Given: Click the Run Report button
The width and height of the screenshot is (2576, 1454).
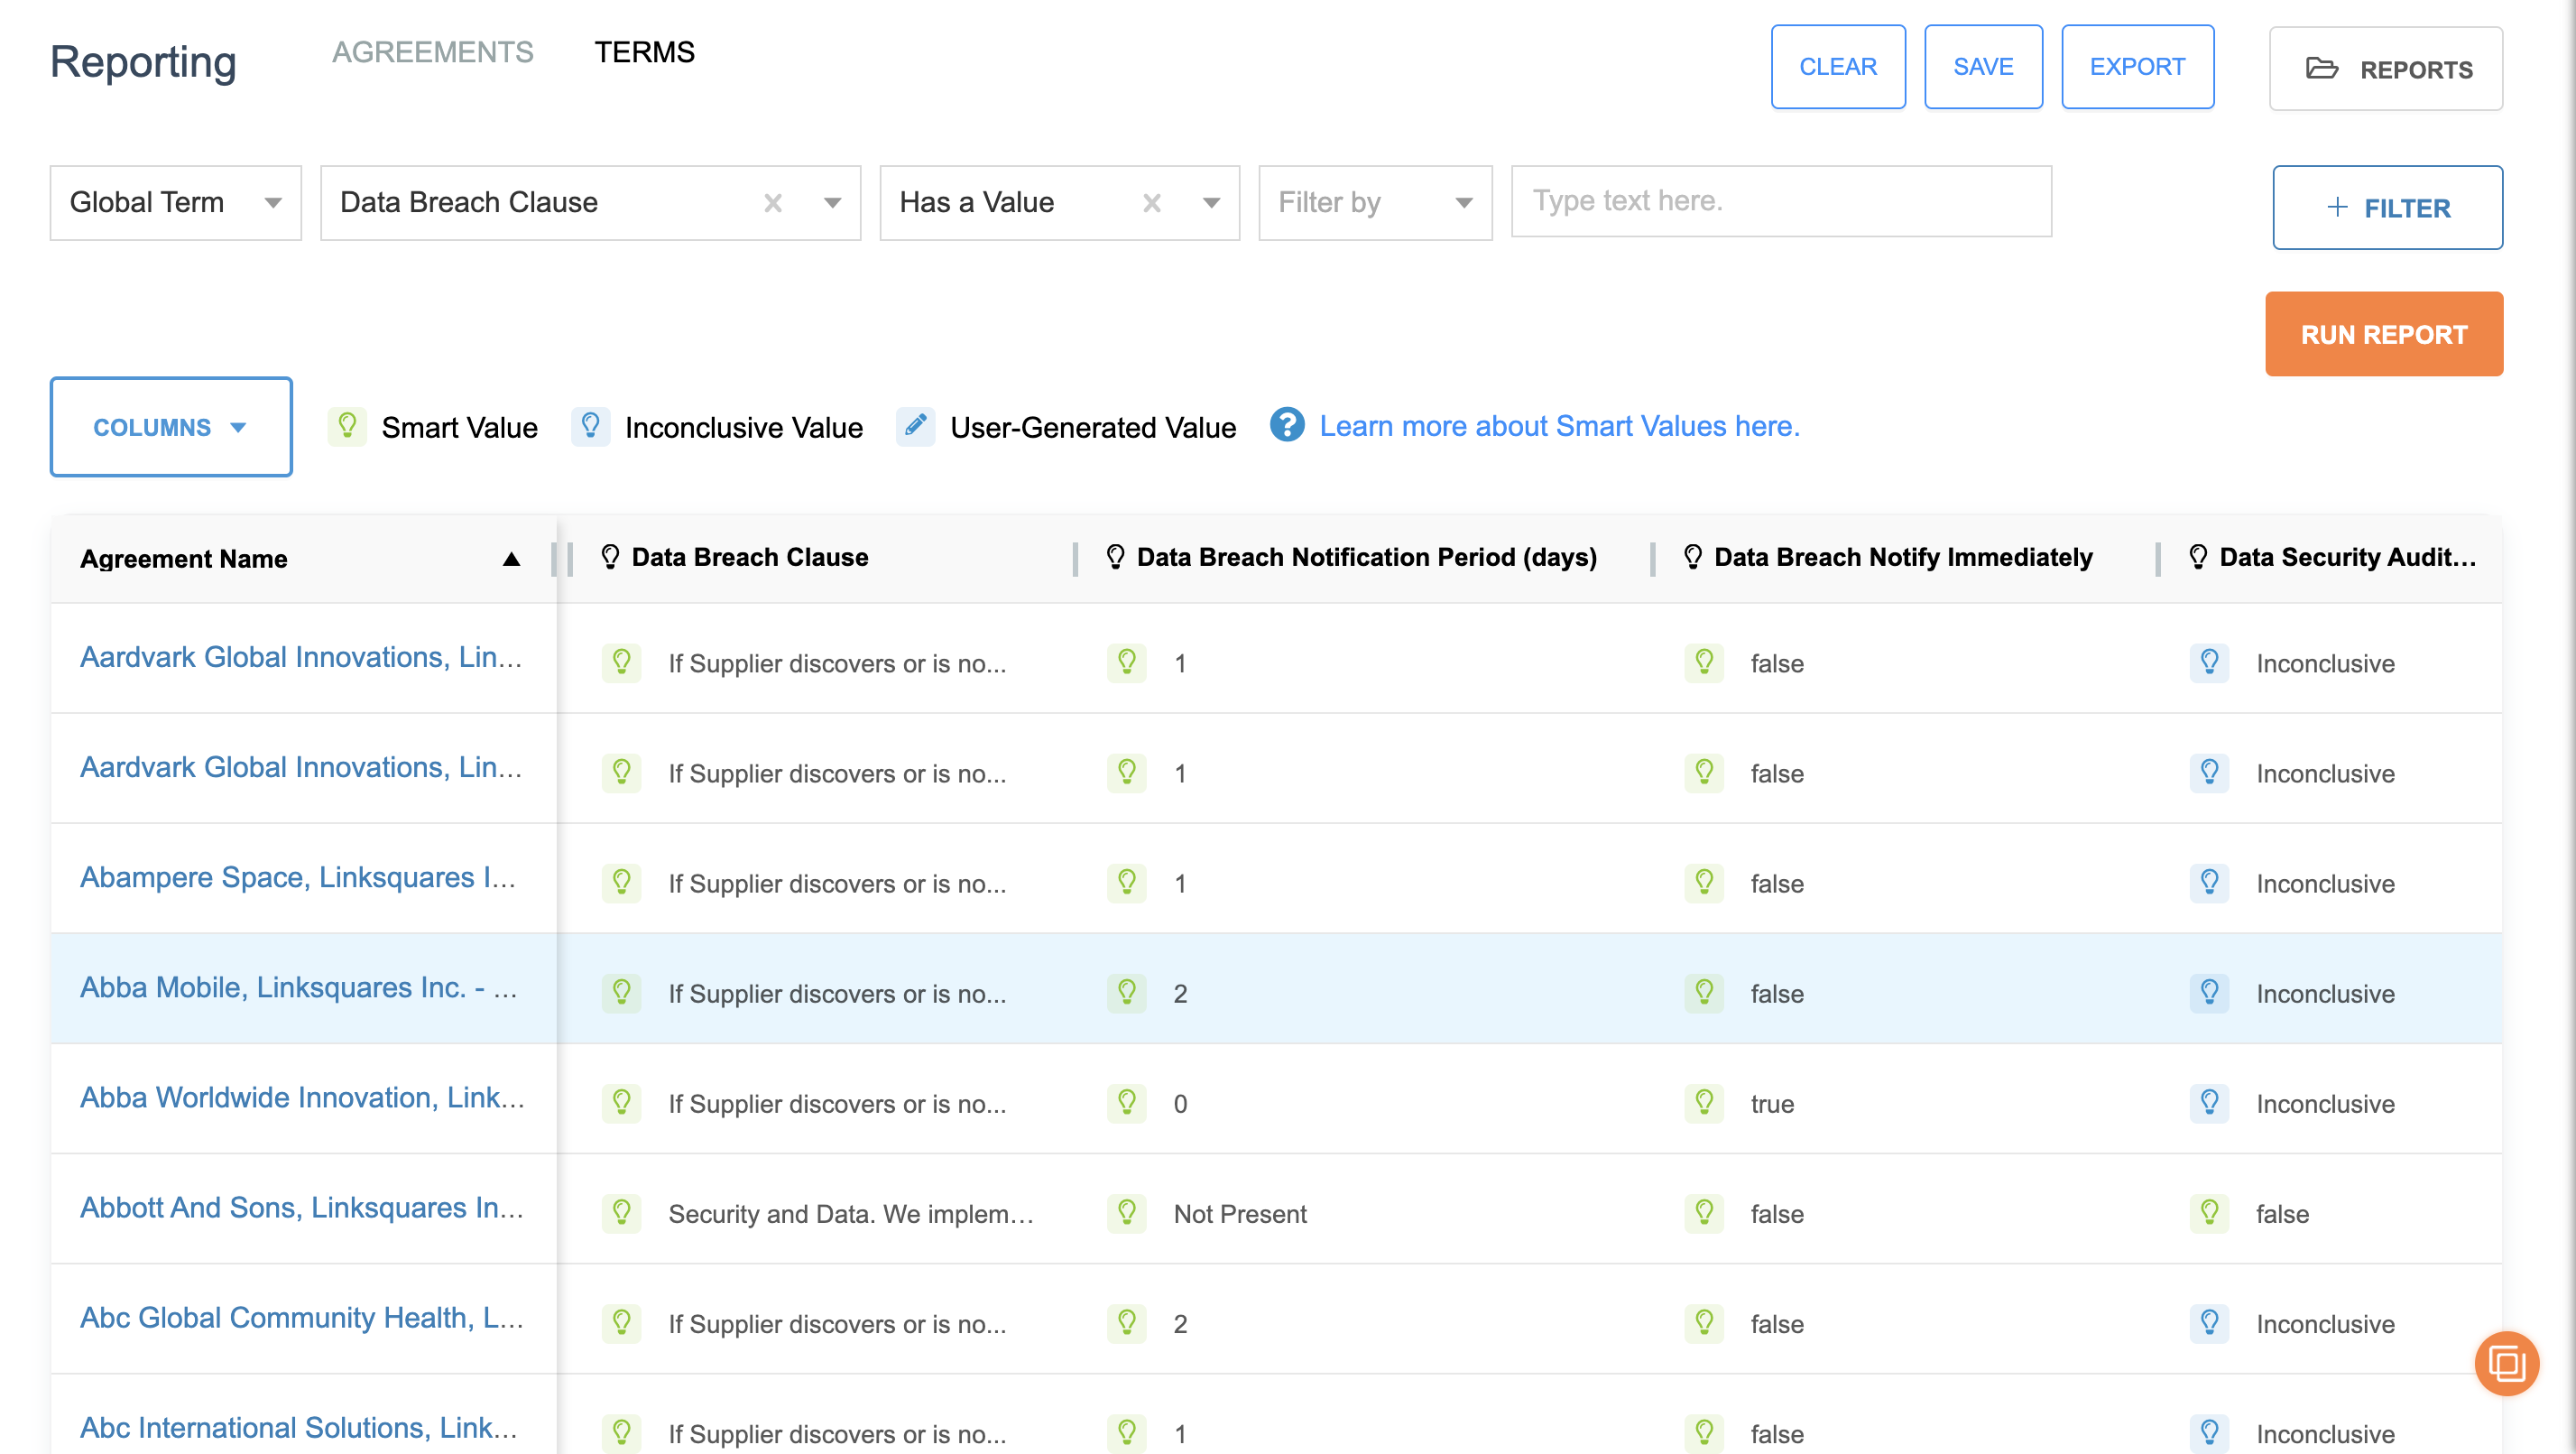Looking at the screenshot, I should [2384, 334].
